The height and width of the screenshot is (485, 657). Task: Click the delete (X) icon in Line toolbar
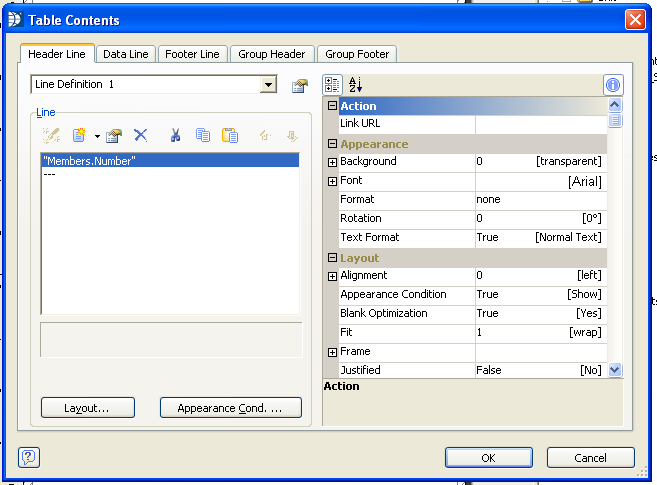[141, 135]
